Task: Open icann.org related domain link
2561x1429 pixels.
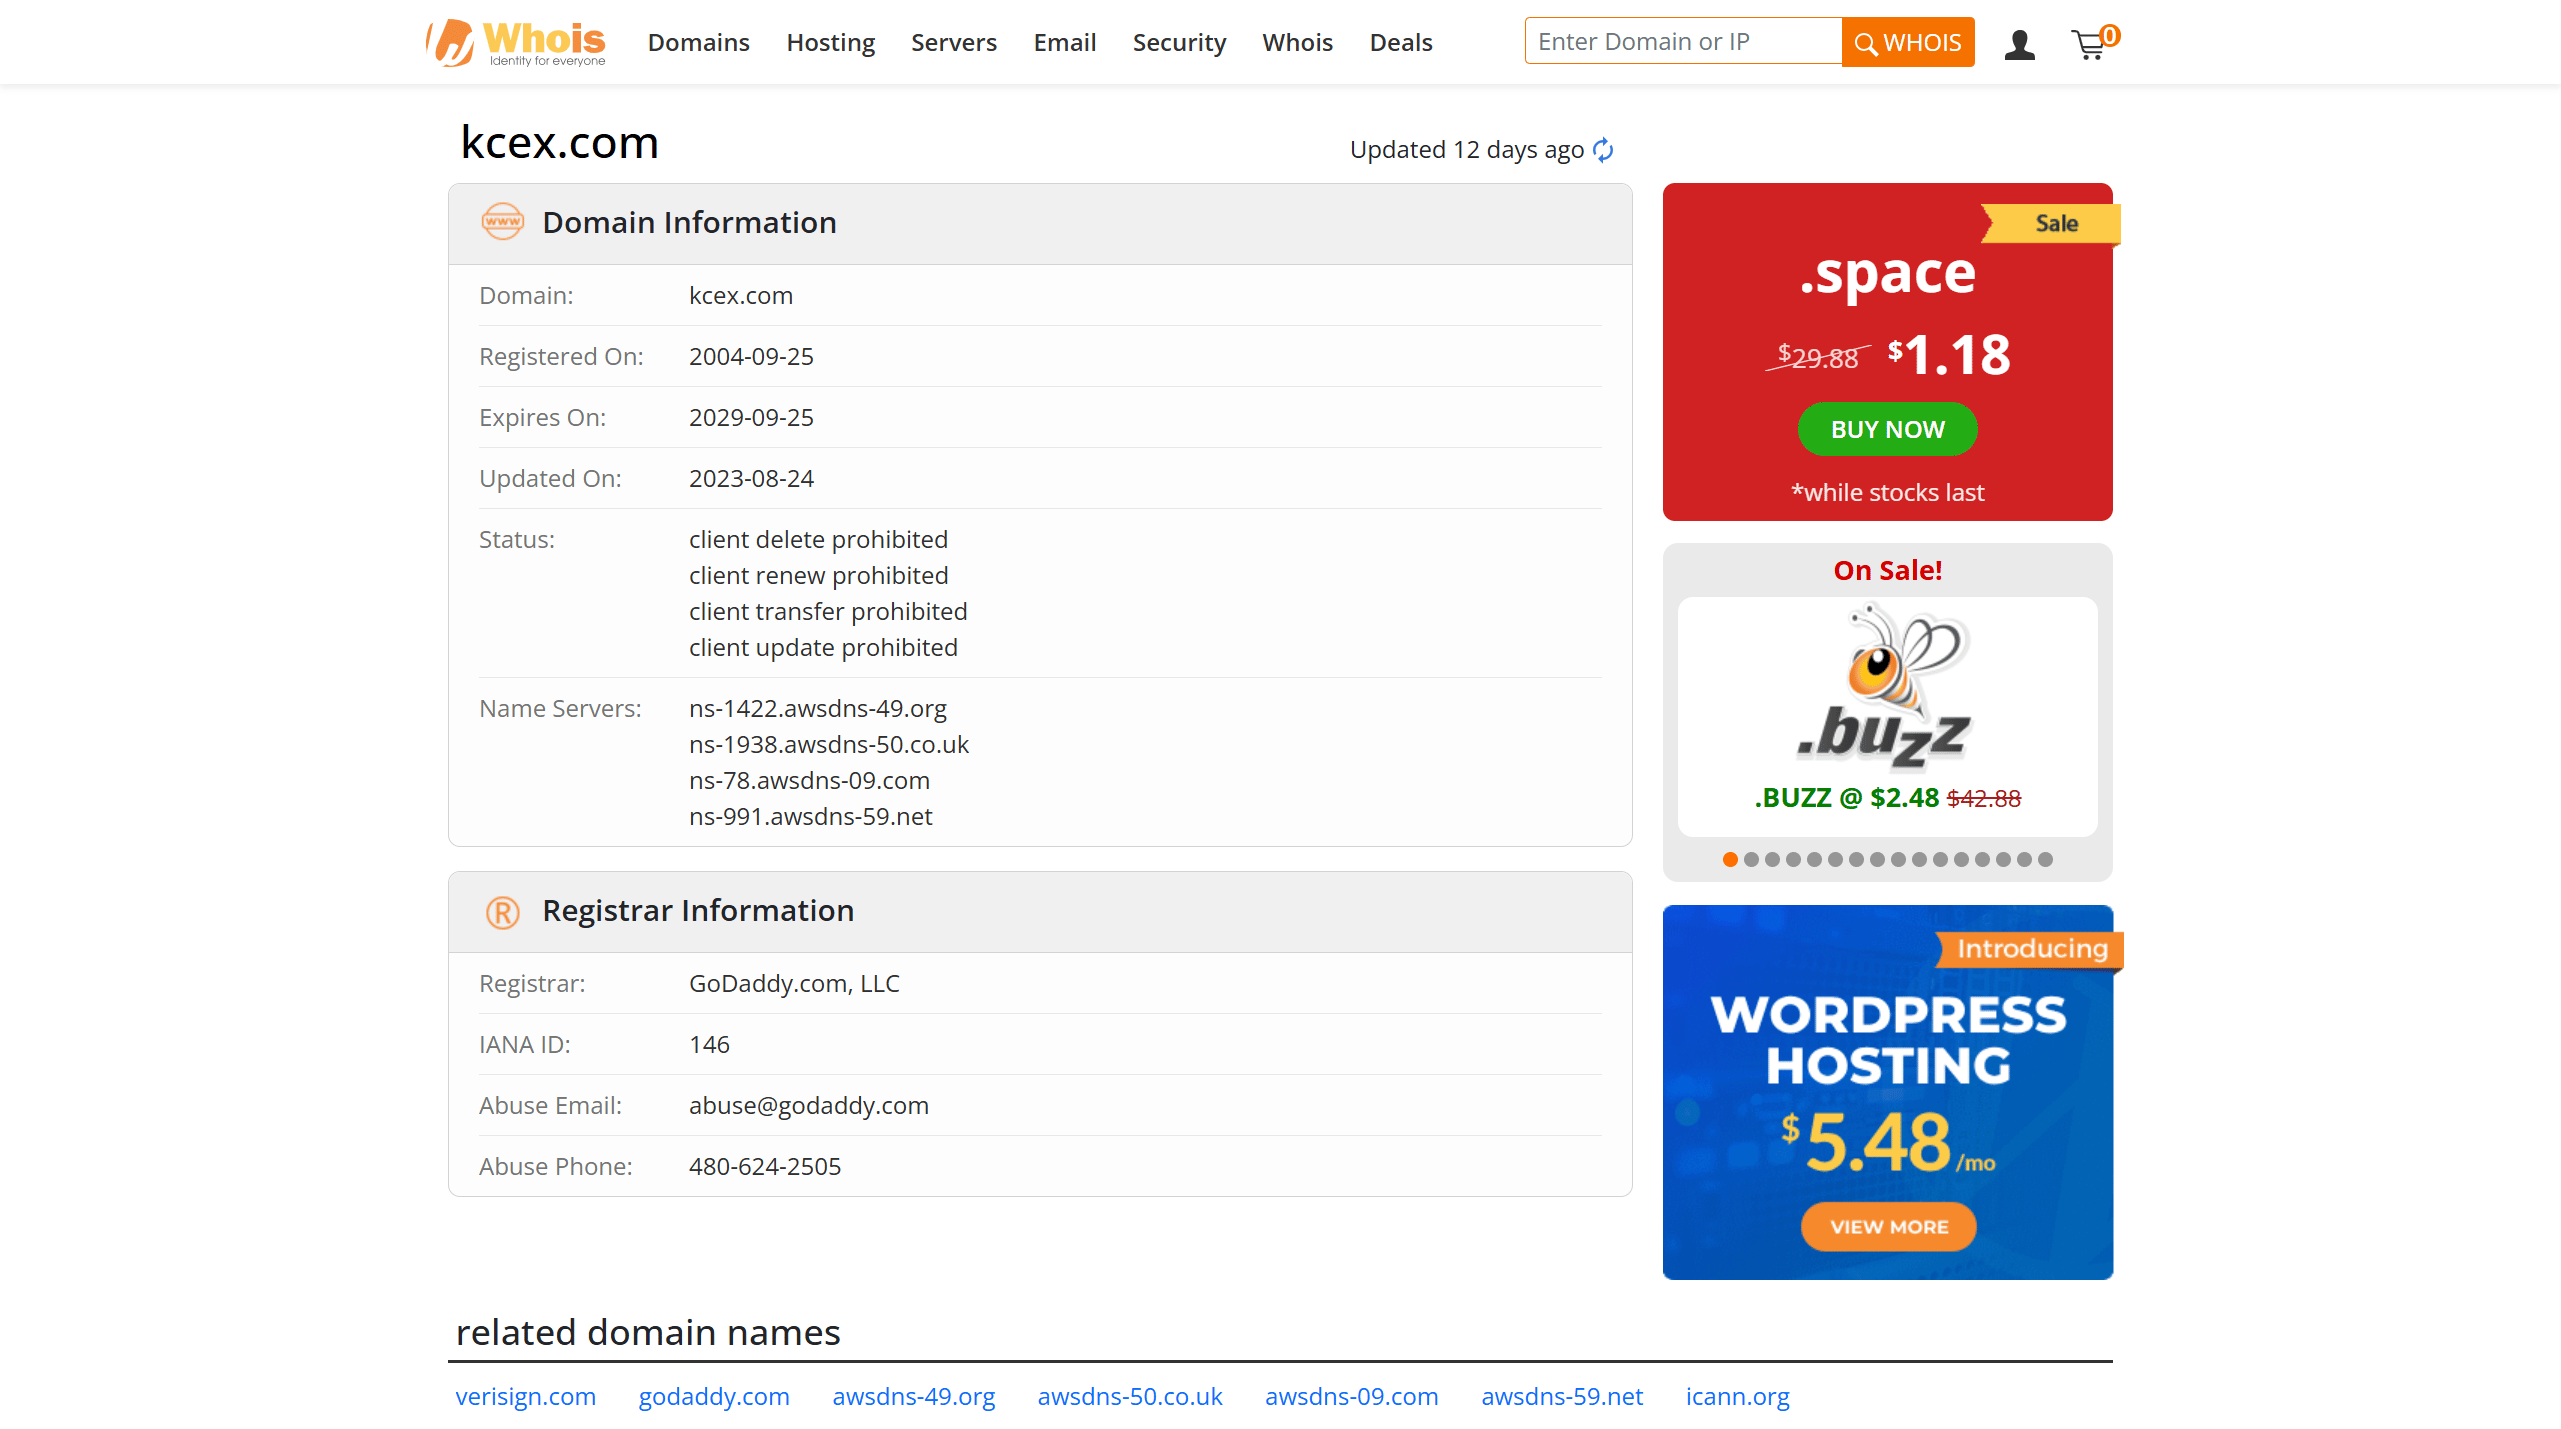Action: point(1737,1396)
